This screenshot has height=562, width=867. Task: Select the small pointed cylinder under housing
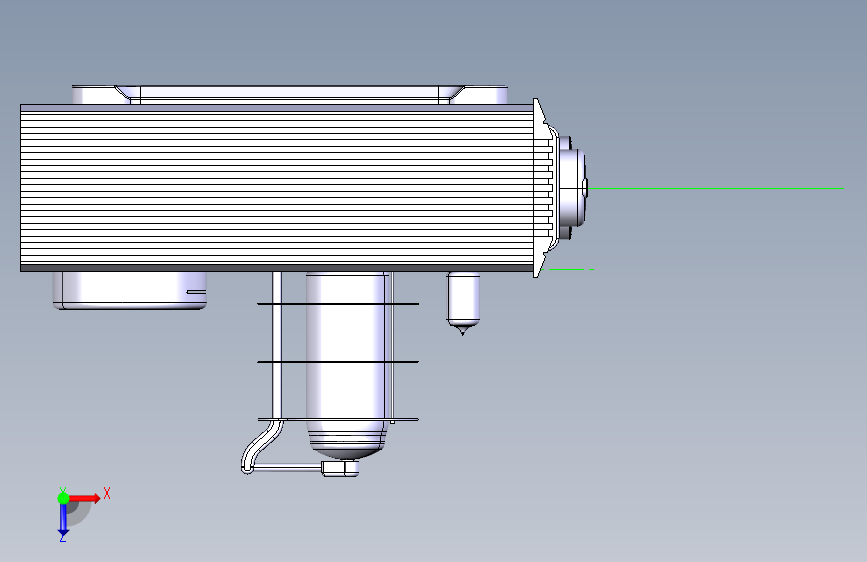(x=463, y=302)
